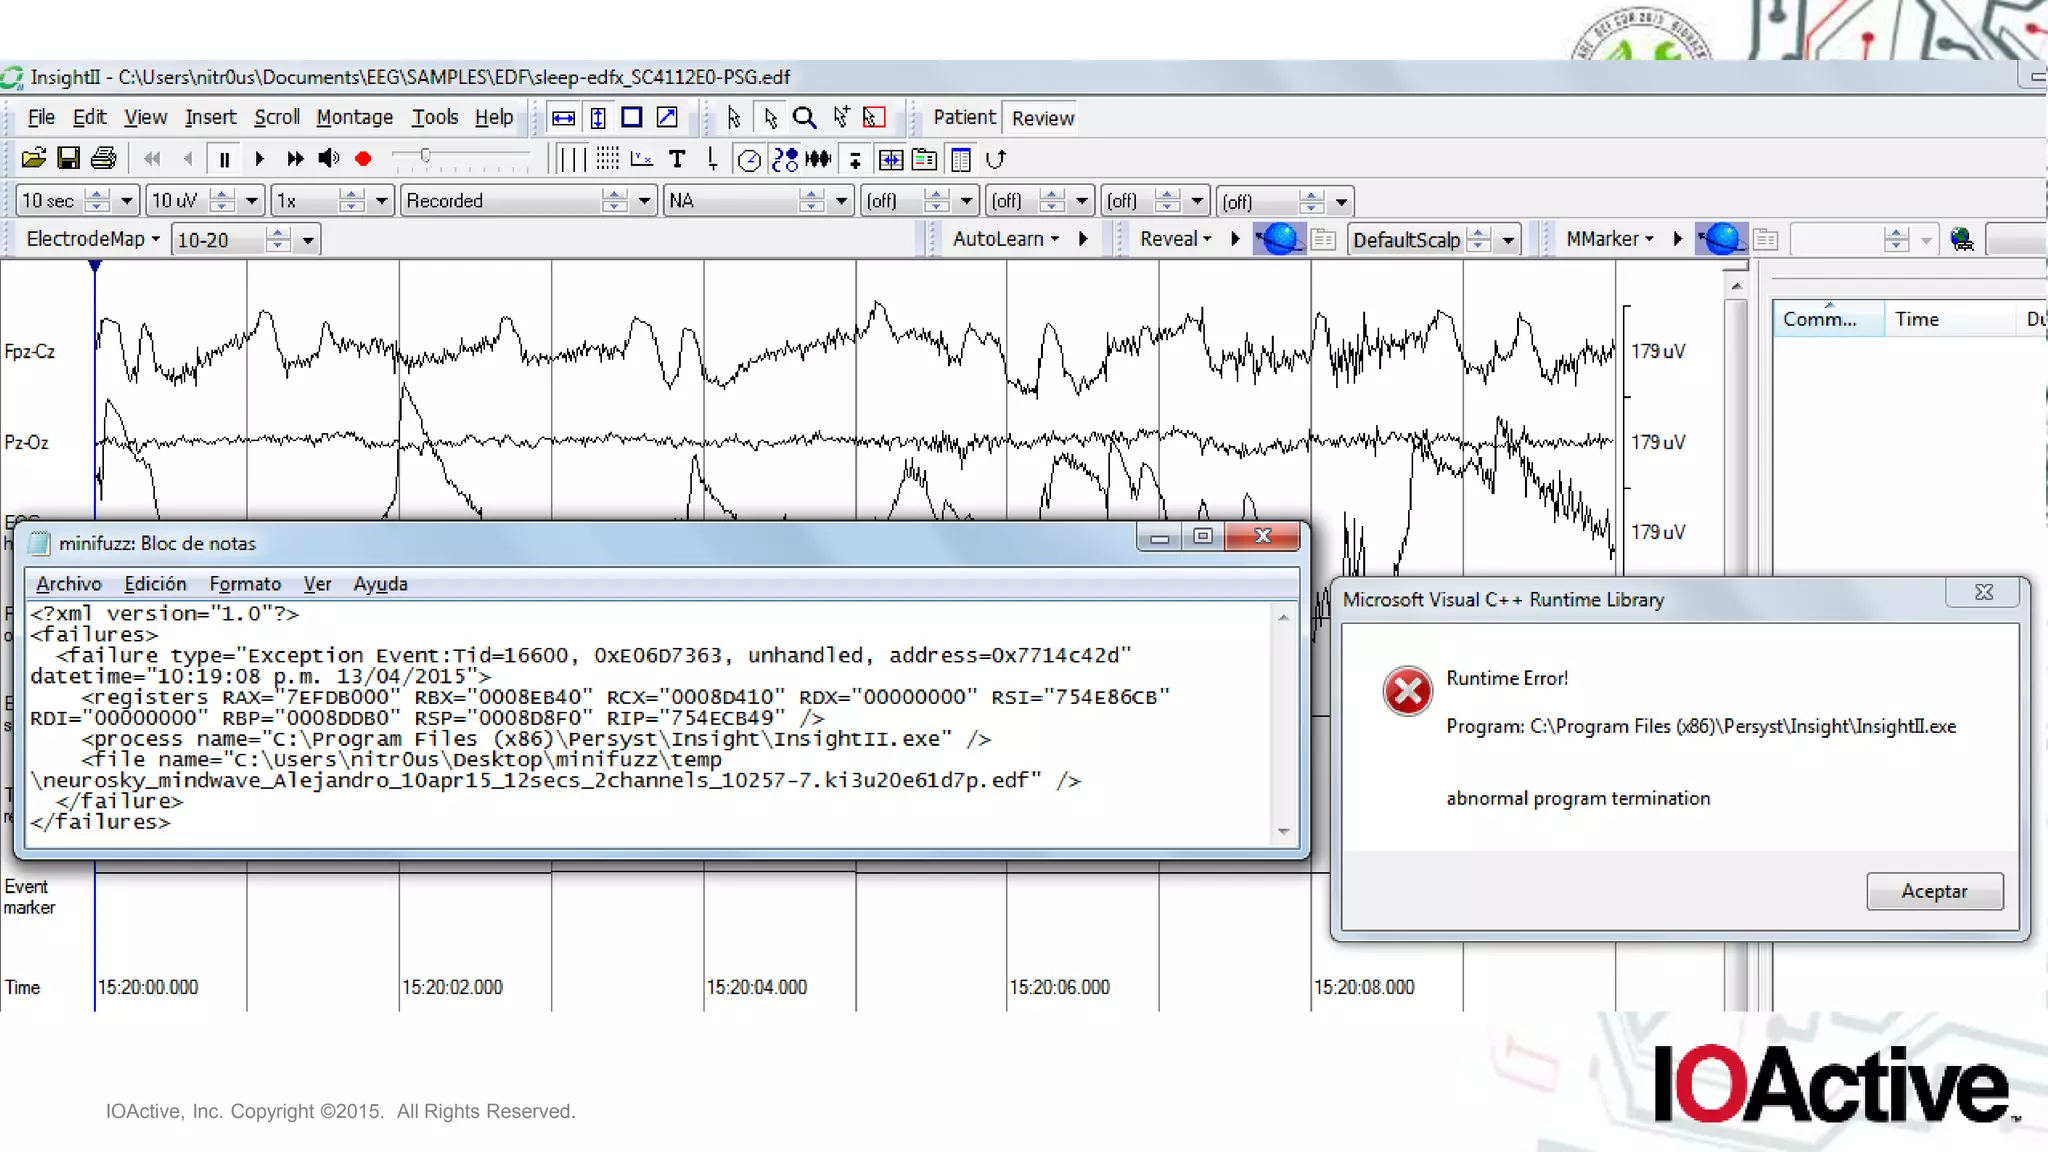This screenshot has width=2048, height=1152.
Task: Click the text annotation T icon
Action: point(677,159)
